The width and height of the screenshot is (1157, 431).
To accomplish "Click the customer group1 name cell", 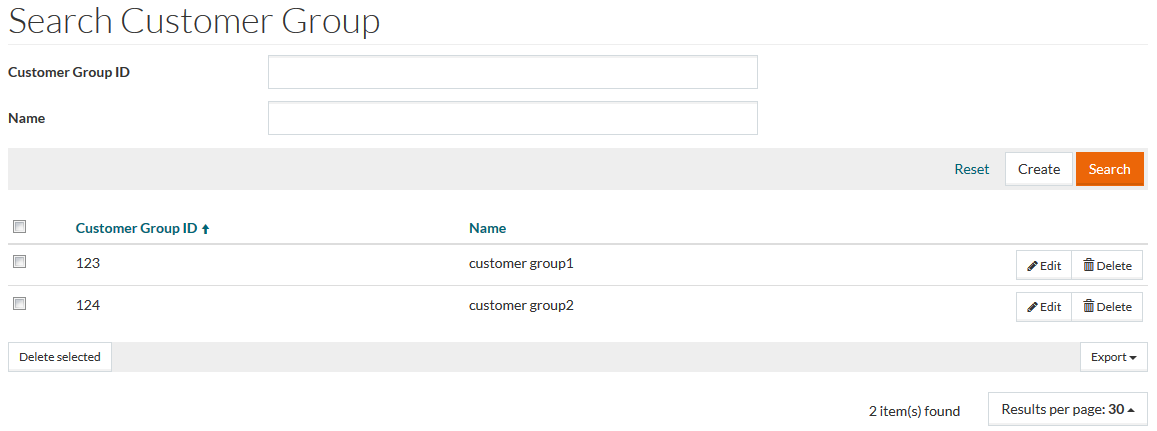I will [521, 264].
